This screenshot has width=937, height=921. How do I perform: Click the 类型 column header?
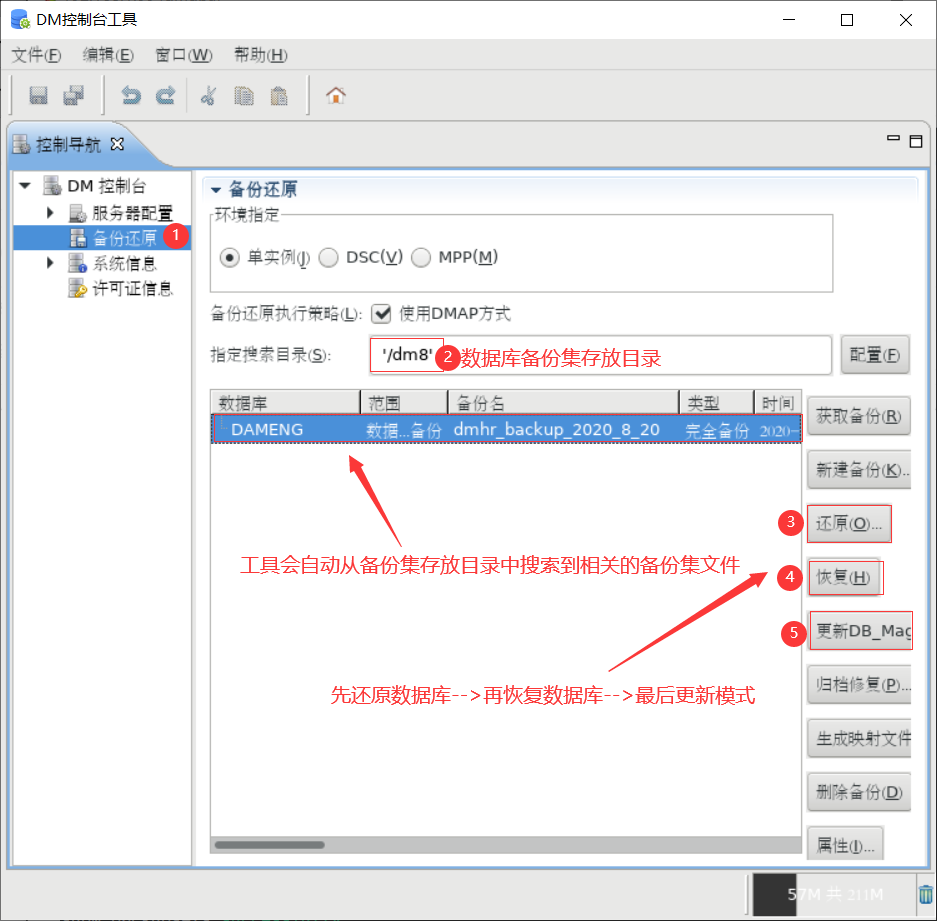[716, 403]
